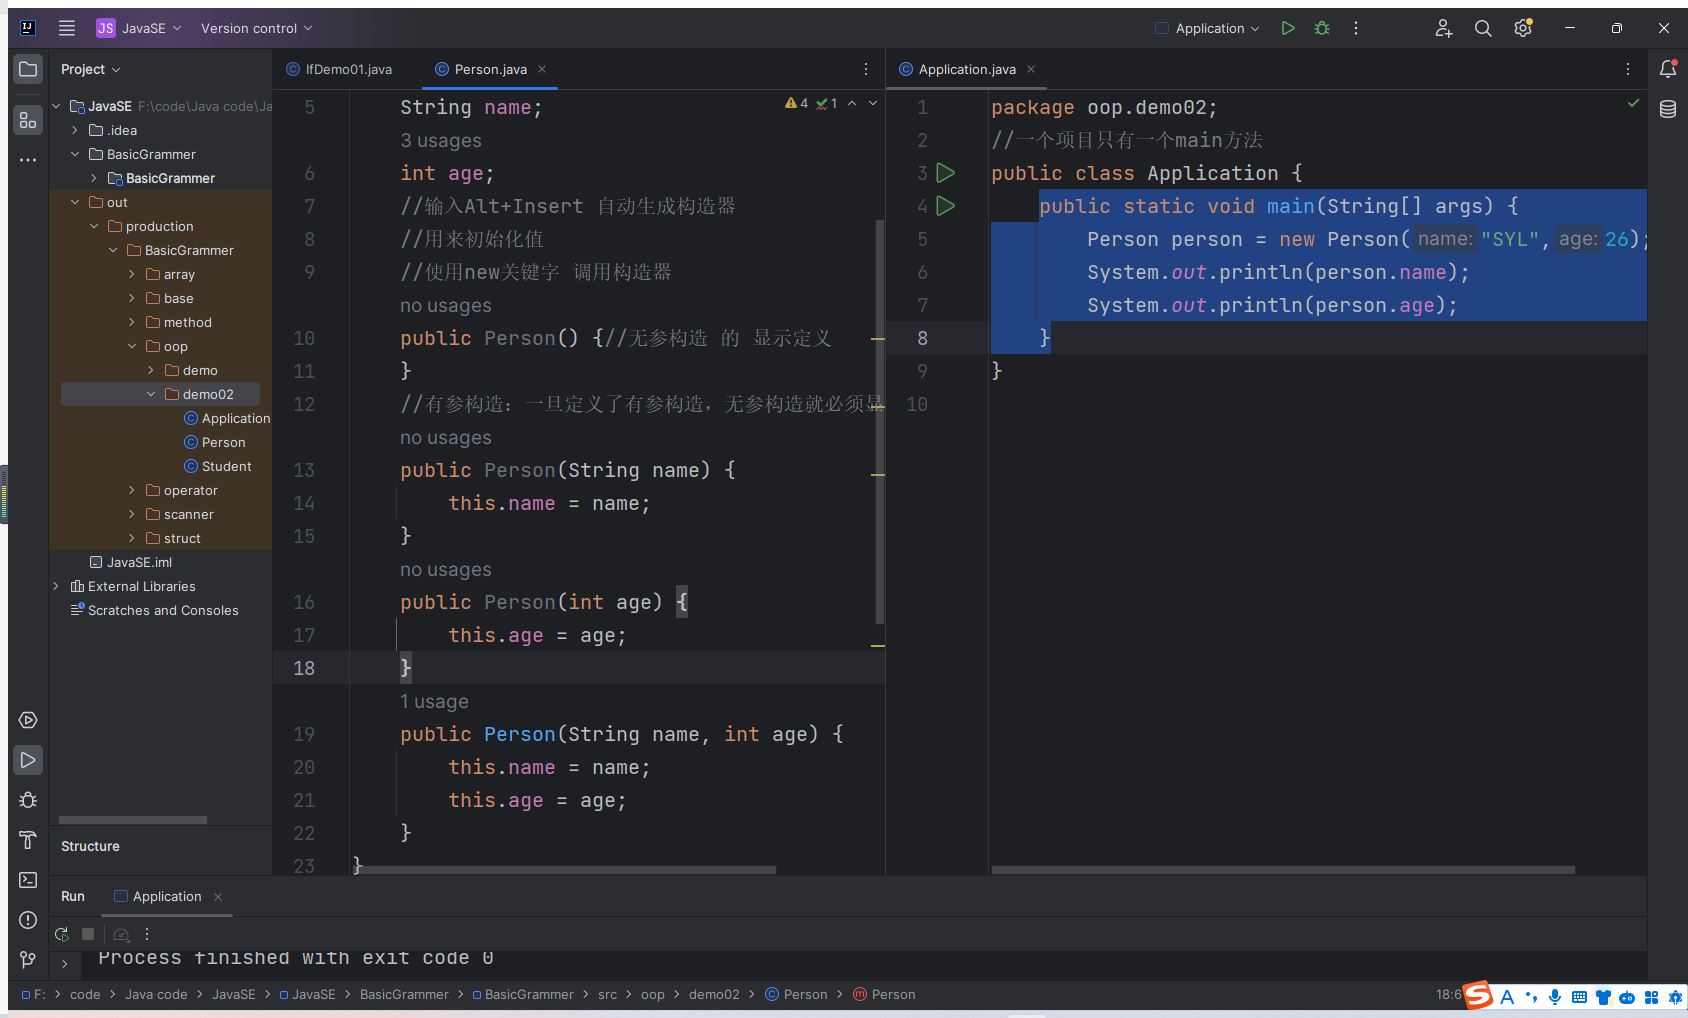This screenshot has height=1018, width=1688.
Task: Open Services tool window icon
Action: (x=28, y=720)
